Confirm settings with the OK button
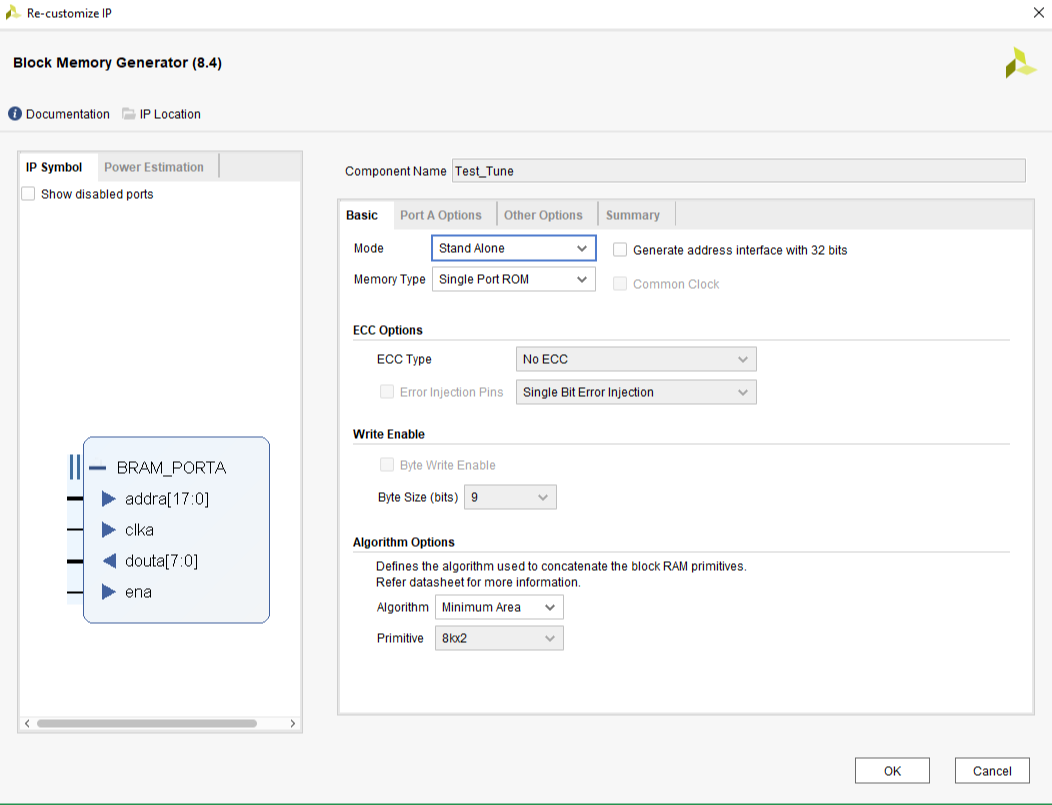Viewport: 1052px width, 805px height. click(891, 770)
